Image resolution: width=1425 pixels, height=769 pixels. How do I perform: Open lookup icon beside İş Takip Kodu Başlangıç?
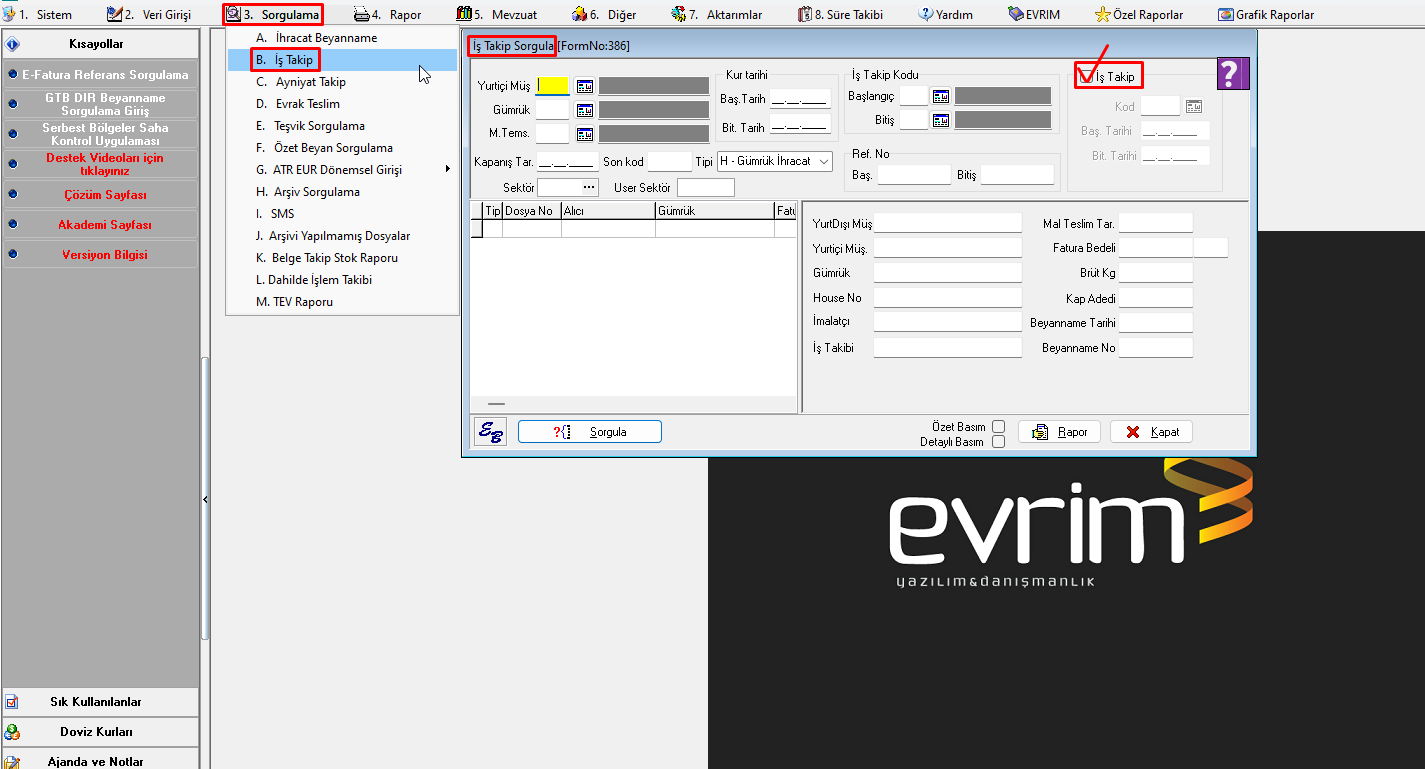(x=941, y=96)
